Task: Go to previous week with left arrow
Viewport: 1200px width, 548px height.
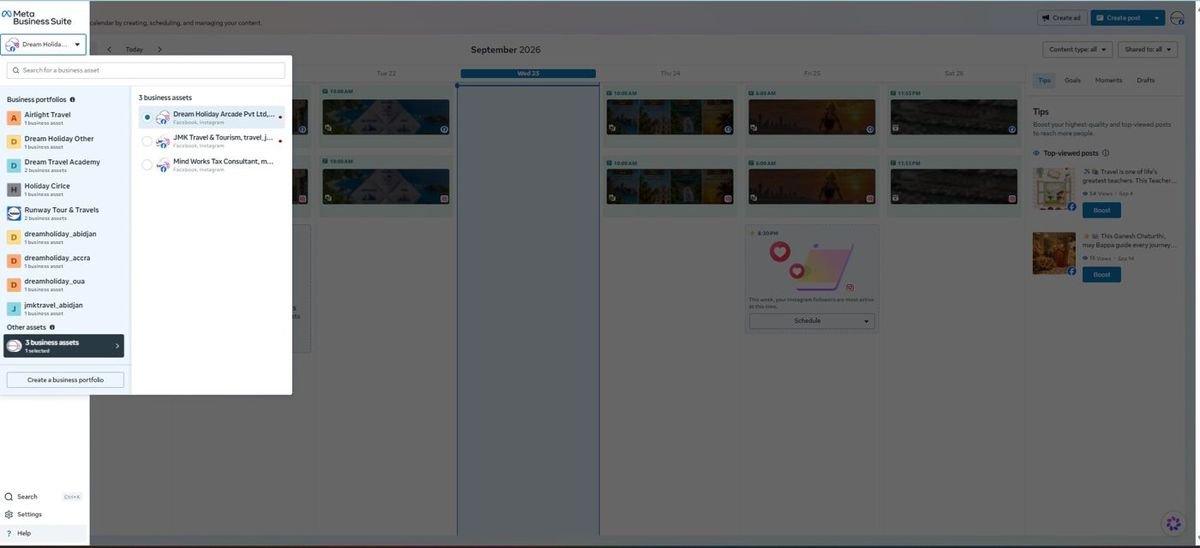Action: click(109, 49)
